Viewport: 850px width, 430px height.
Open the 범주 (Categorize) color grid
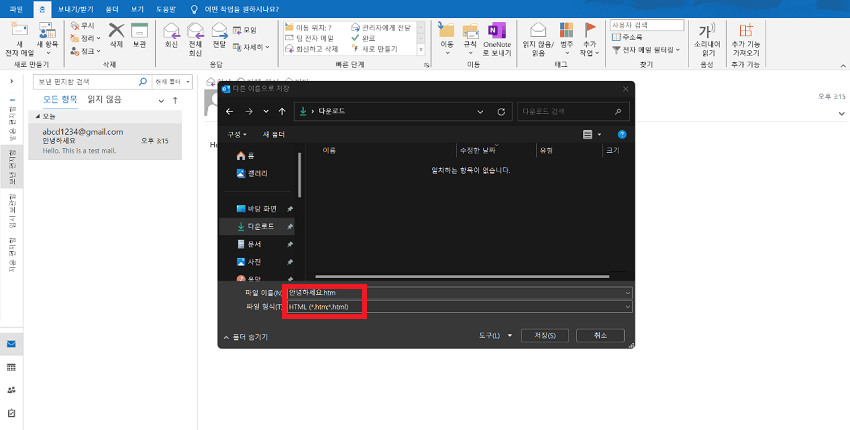click(x=566, y=30)
